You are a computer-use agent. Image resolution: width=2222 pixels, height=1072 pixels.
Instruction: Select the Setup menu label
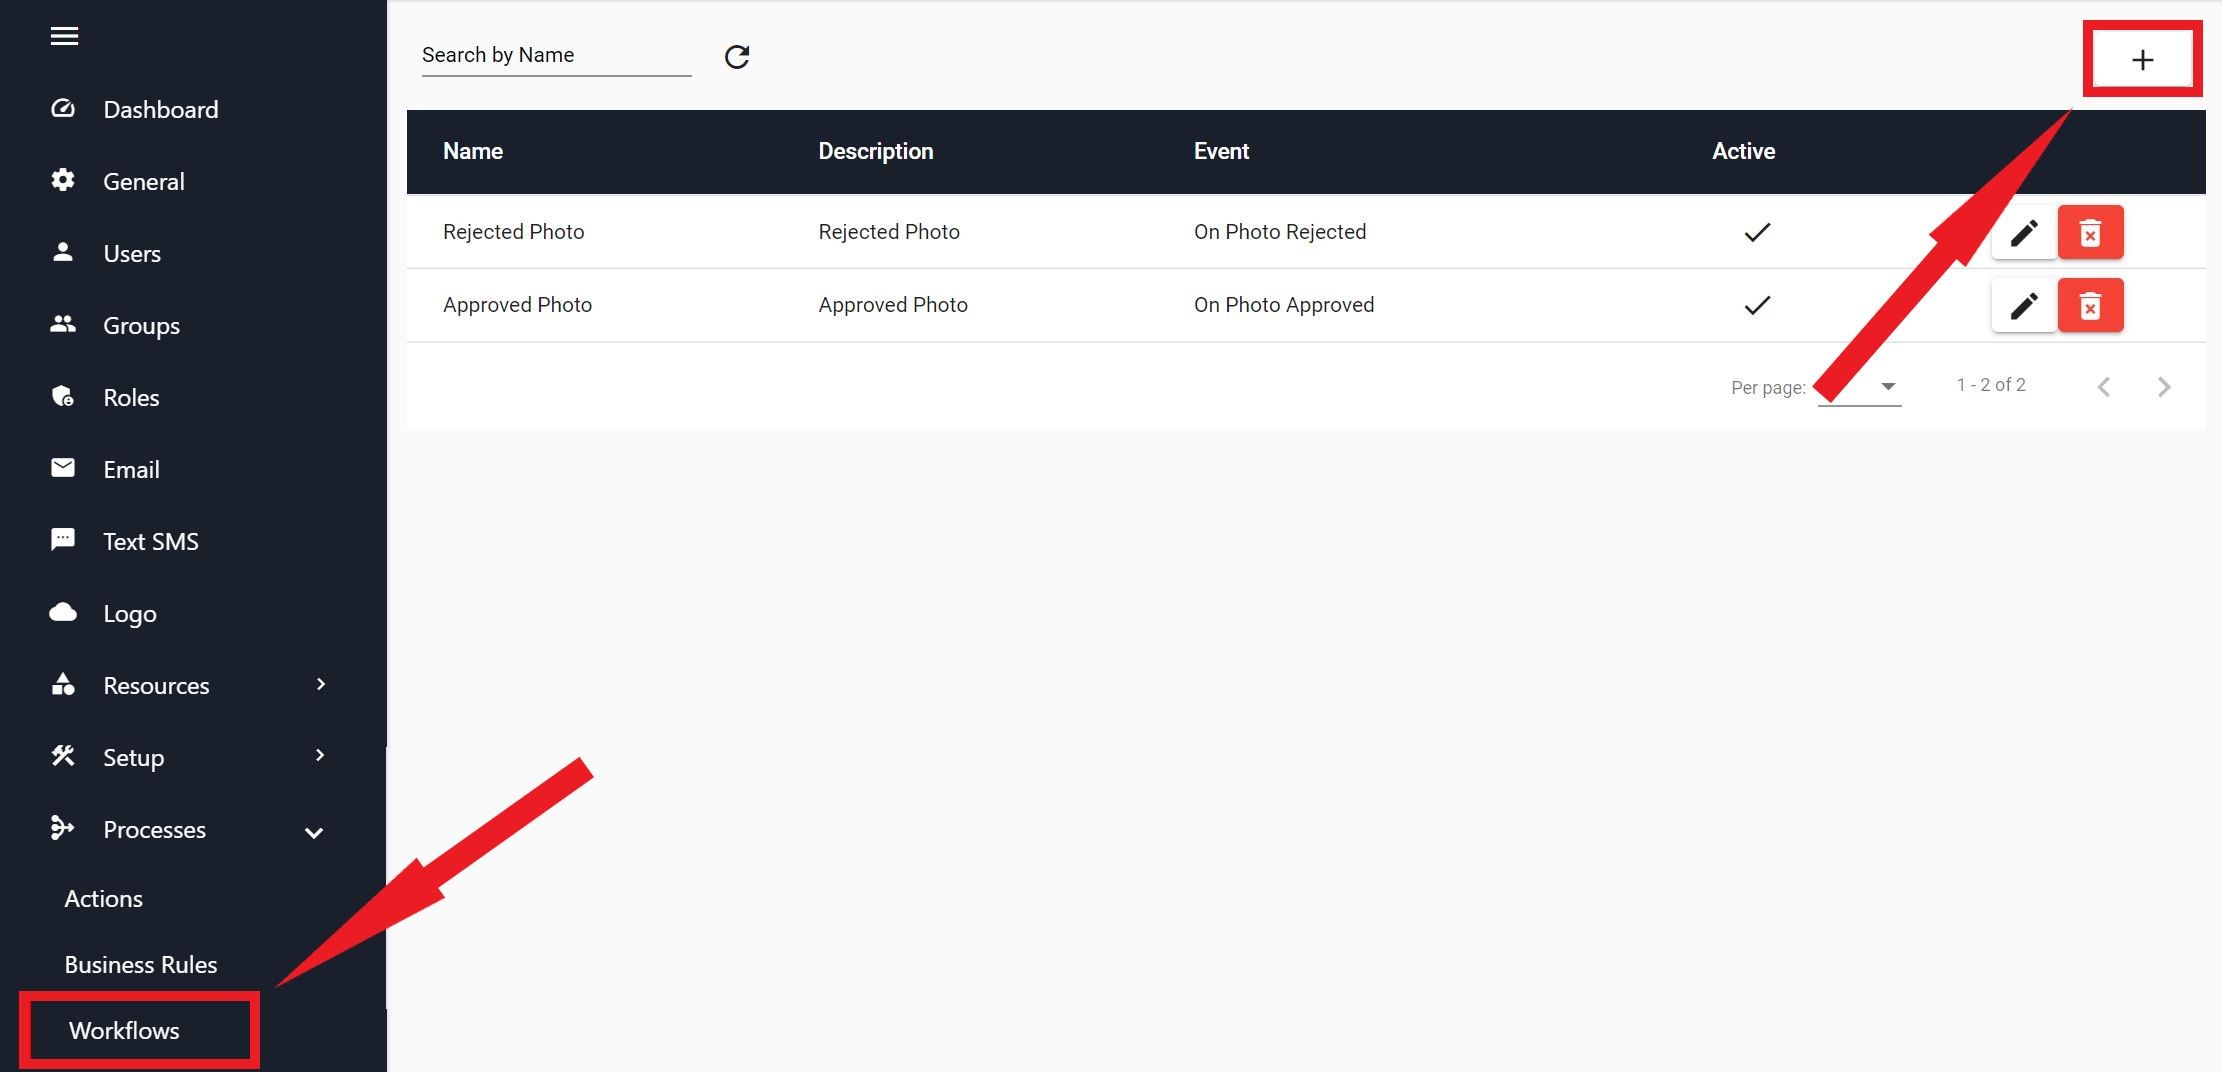pos(133,758)
